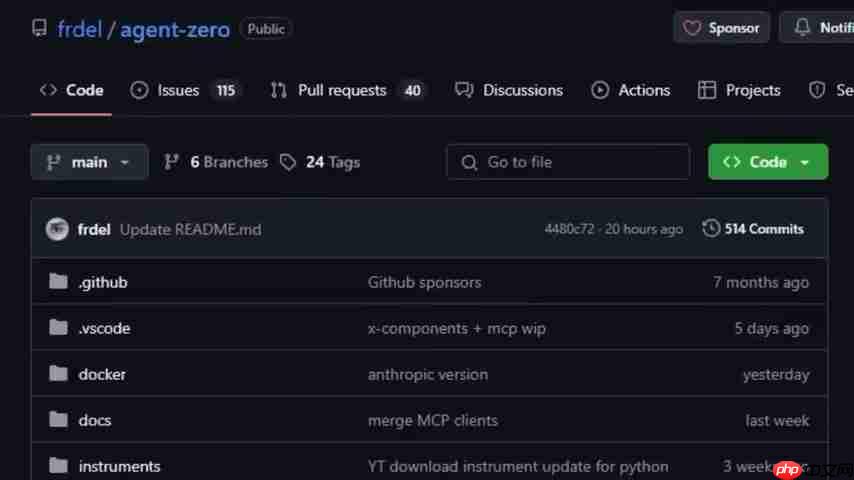Open the frdel owner link
This screenshot has height=480, width=854.
pyautogui.click(x=80, y=29)
